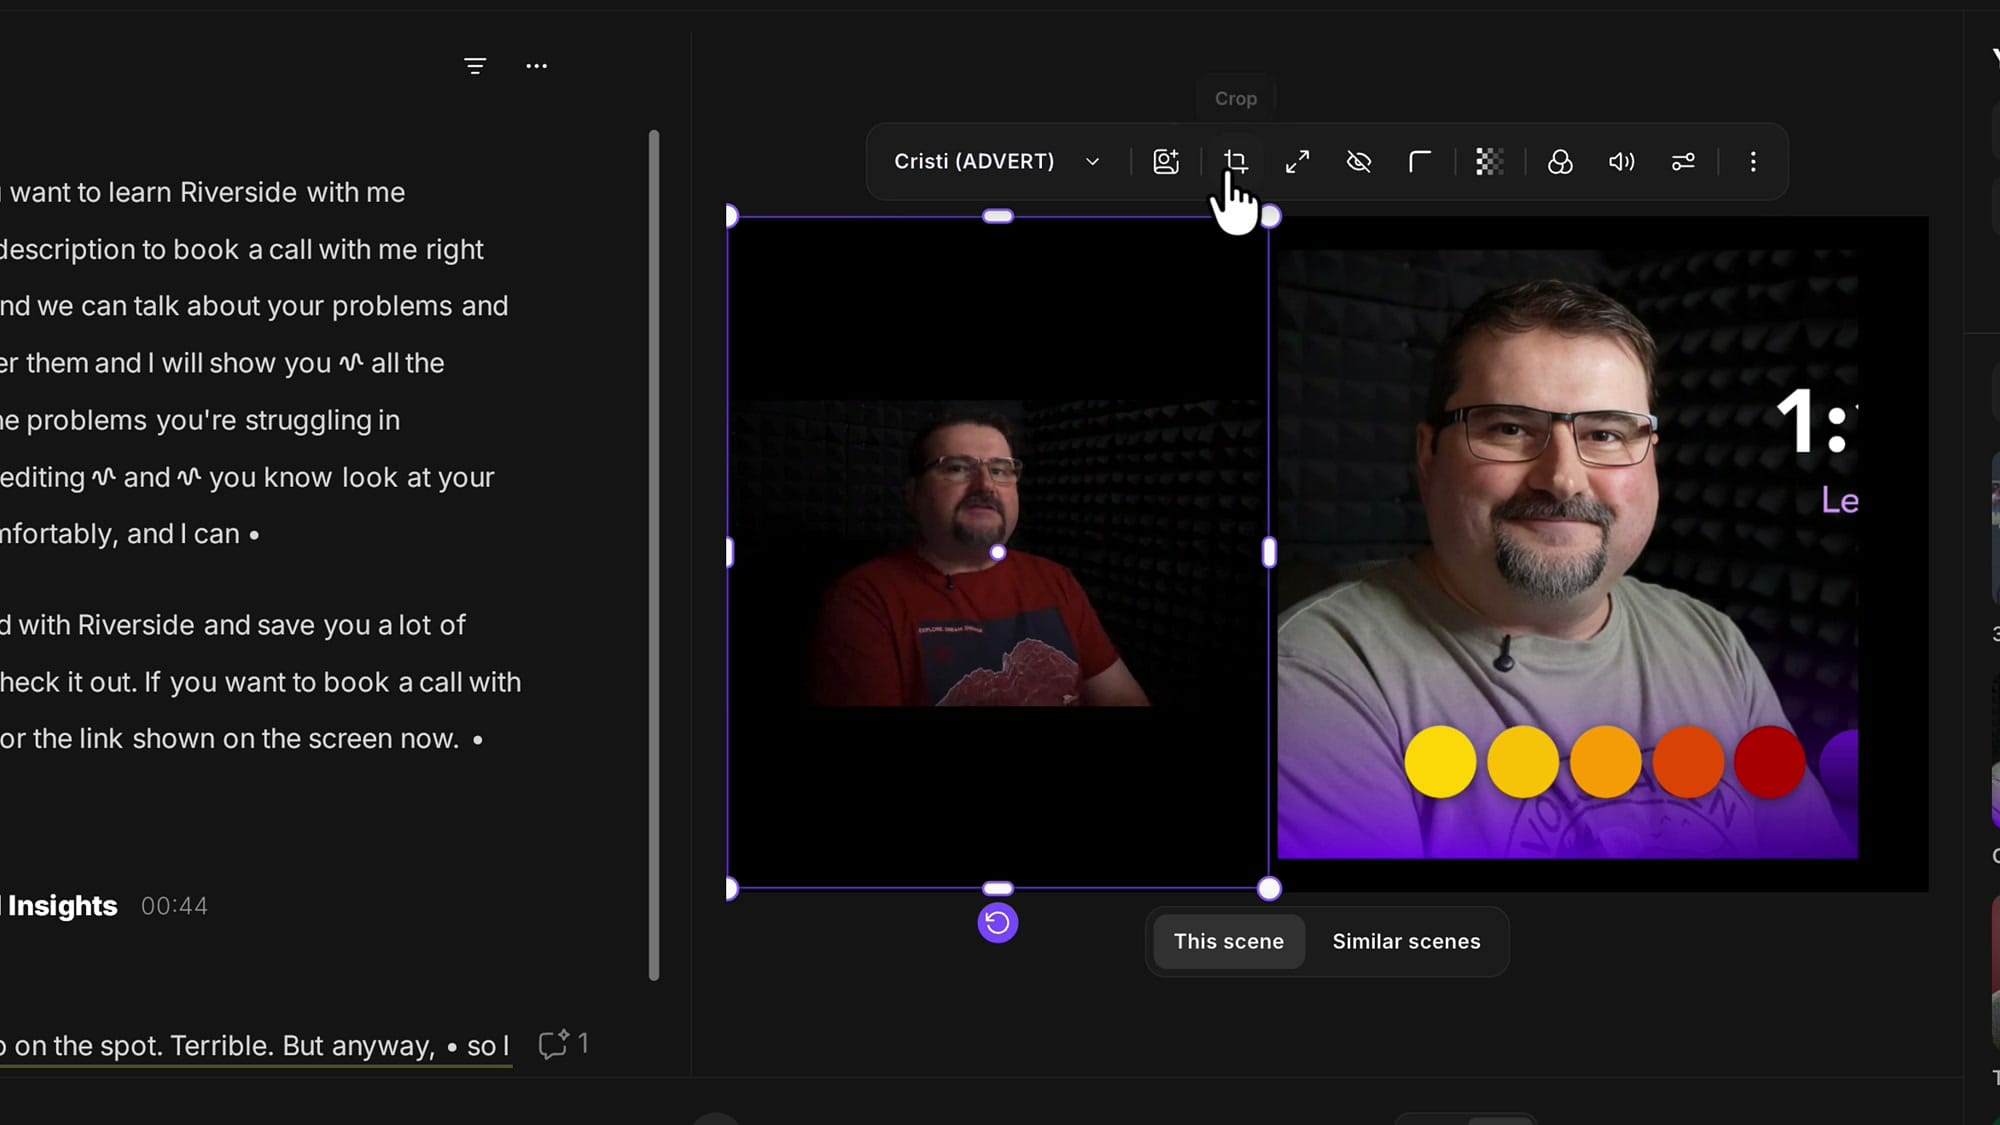This screenshot has width=2000, height=1125.
Task: Open the corner radius tool
Action: [1420, 161]
